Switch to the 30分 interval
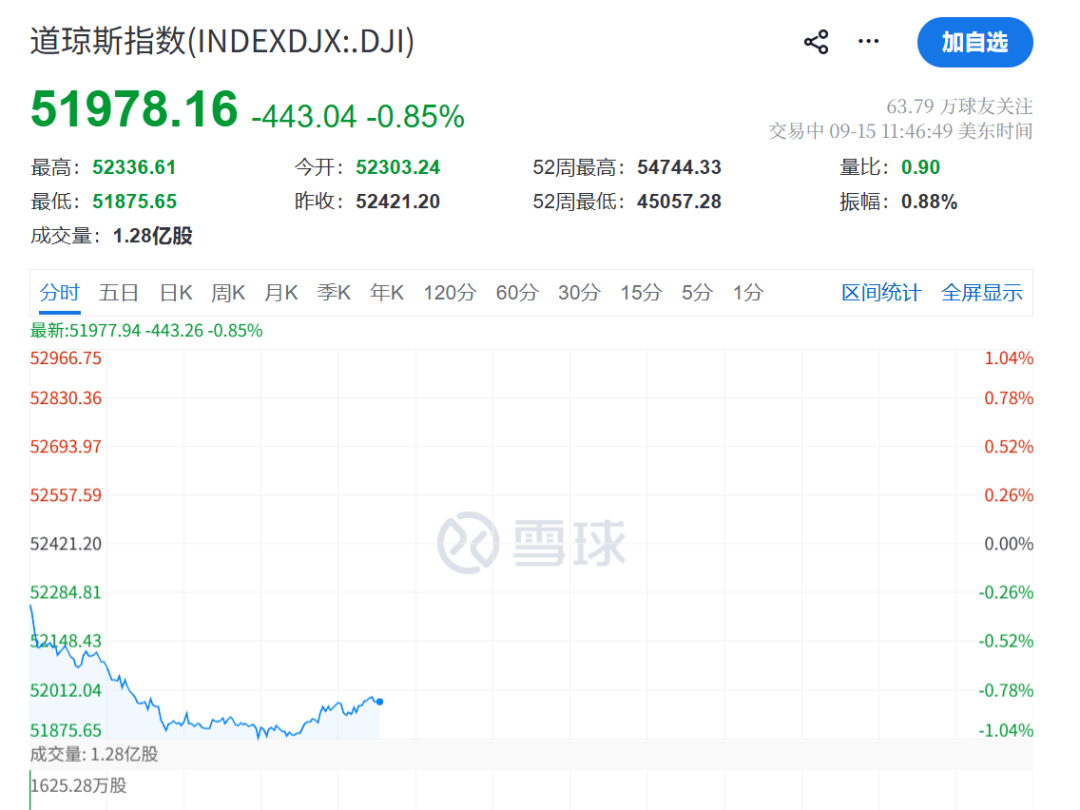 point(579,293)
